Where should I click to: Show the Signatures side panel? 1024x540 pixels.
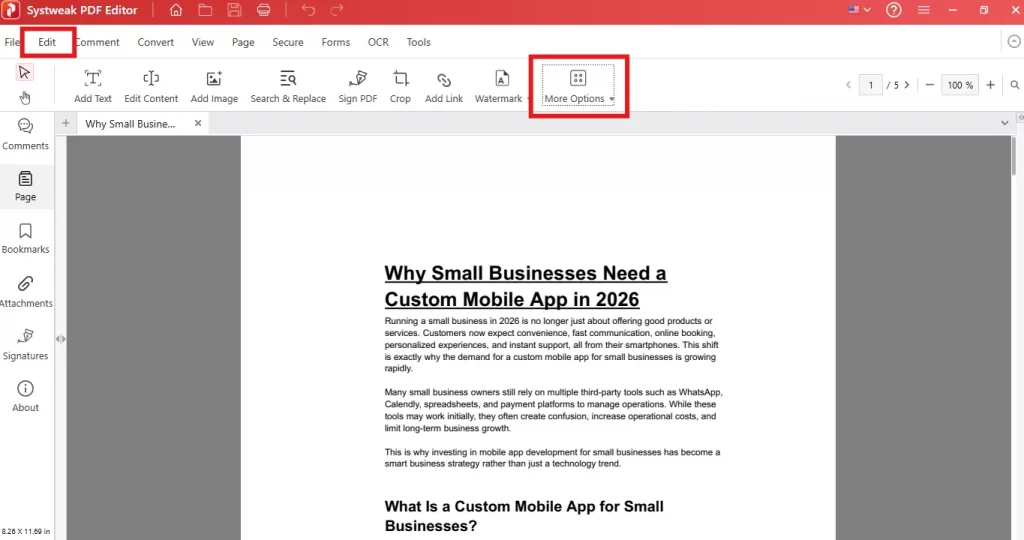coord(25,345)
